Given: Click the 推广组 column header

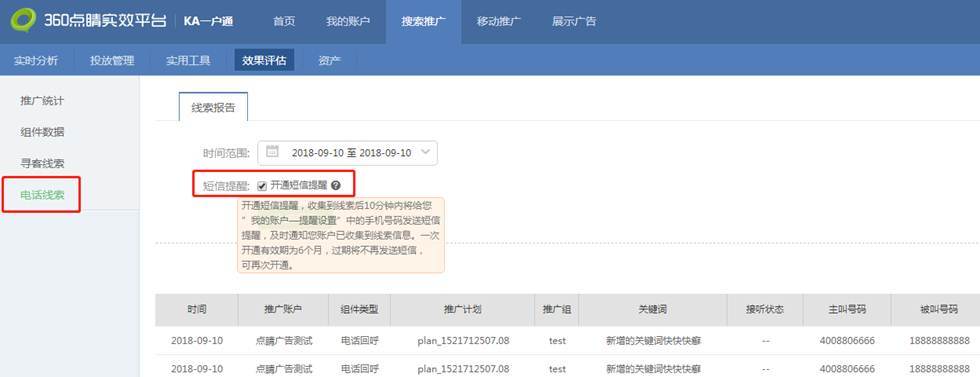Looking at the screenshot, I should click(557, 309).
